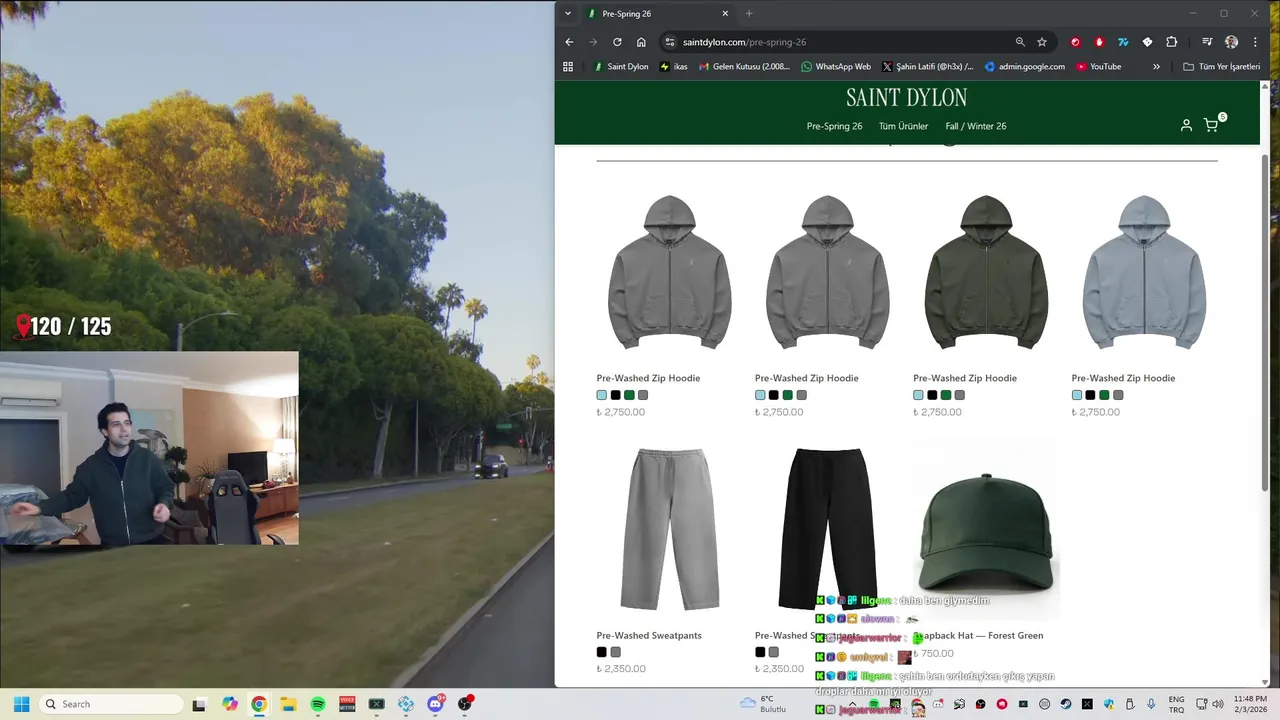This screenshot has height=720, width=1280.
Task: Open File Explorer from the taskbar
Action: (288, 704)
